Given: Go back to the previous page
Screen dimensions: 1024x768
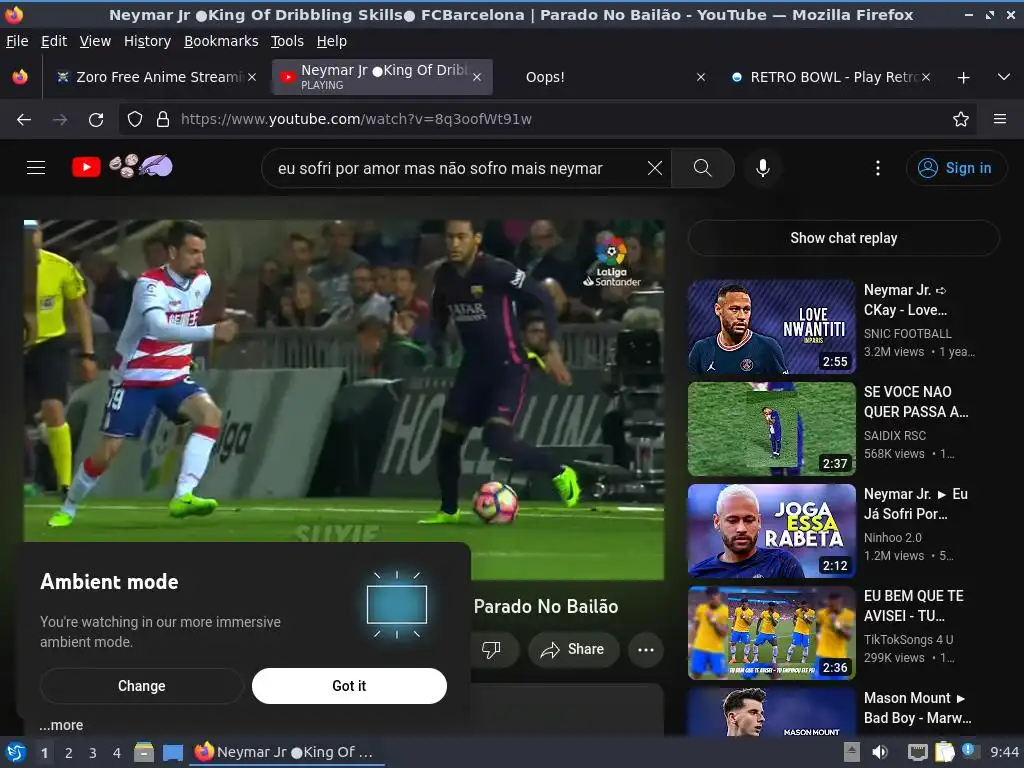Looking at the screenshot, I should pos(24,119).
